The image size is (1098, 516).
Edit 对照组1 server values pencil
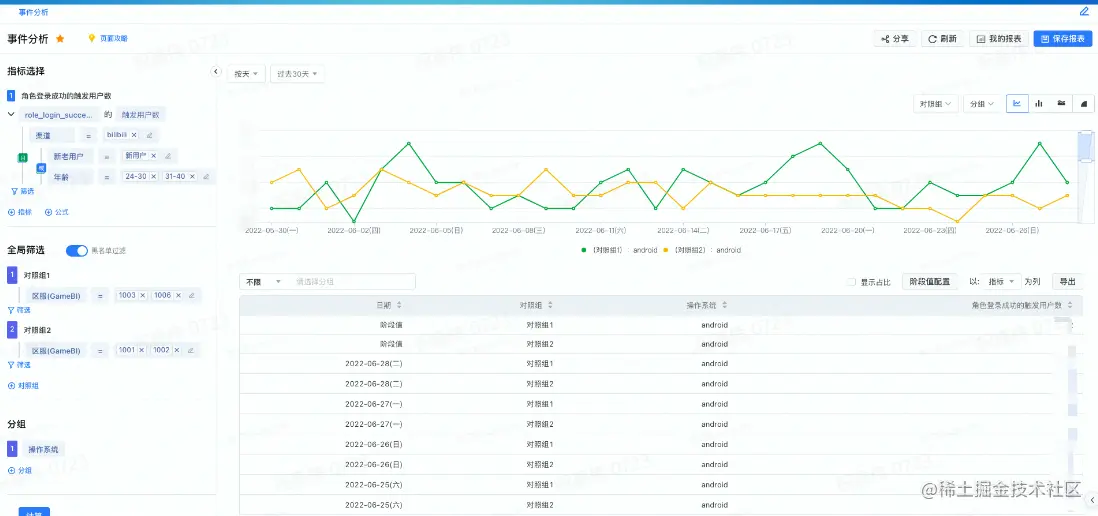click(x=191, y=295)
